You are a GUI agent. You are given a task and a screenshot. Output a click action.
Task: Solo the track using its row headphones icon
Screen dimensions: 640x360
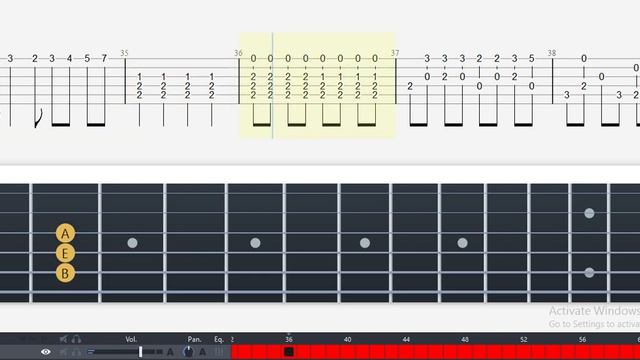76,352
